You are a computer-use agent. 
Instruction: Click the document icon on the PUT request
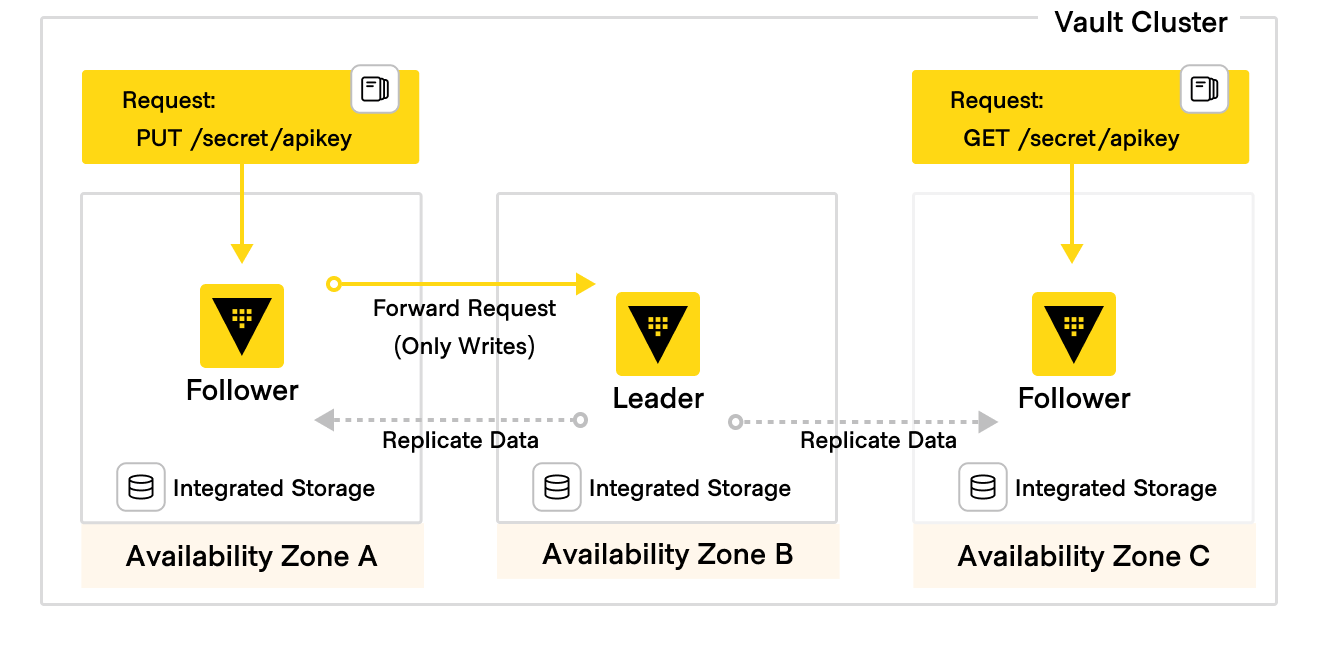[x=375, y=90]
